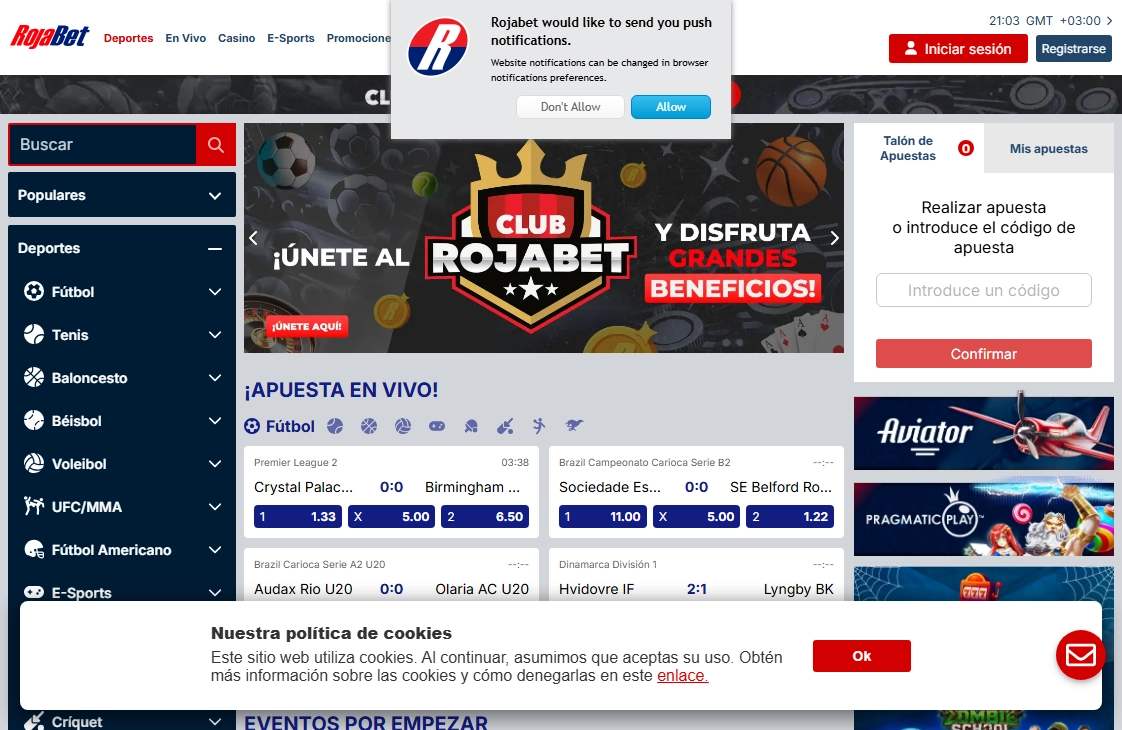Click the Fútbol Americano helmet icon
Image resolution: width=1122 pixels, height=730 pixels.
pos(34,549)
